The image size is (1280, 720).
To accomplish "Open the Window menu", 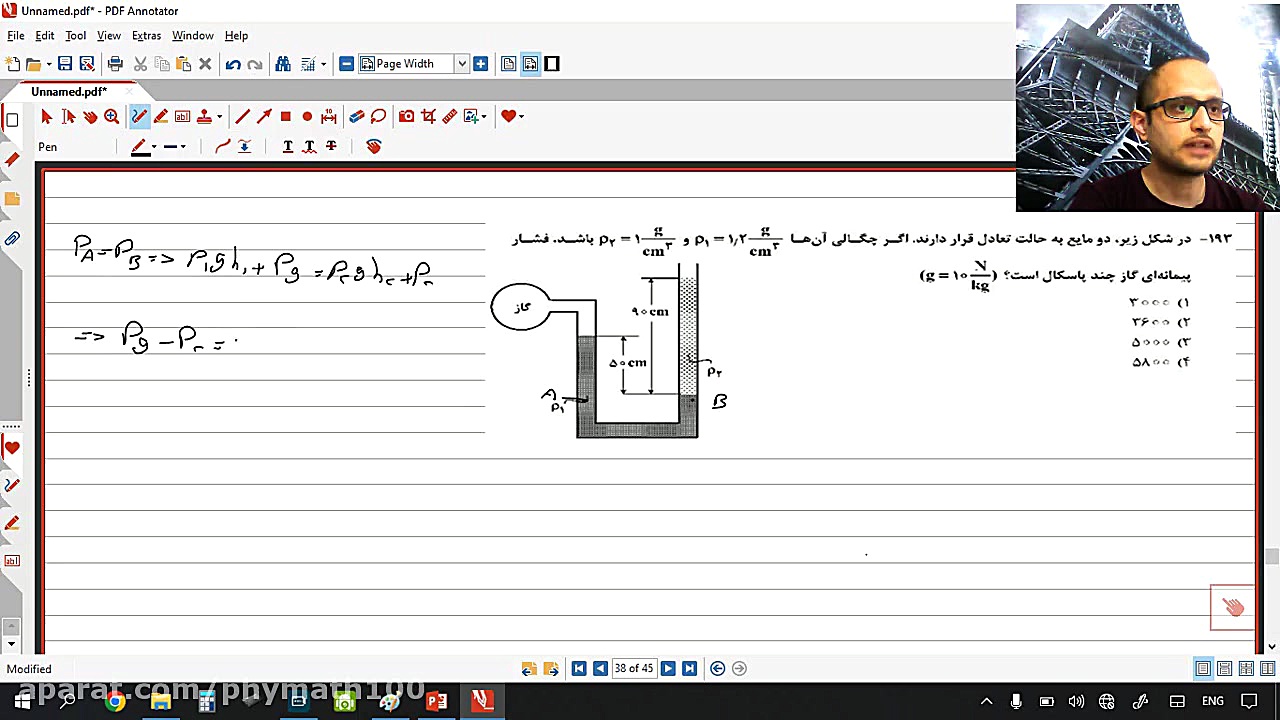I will click(x=192, y=36).
